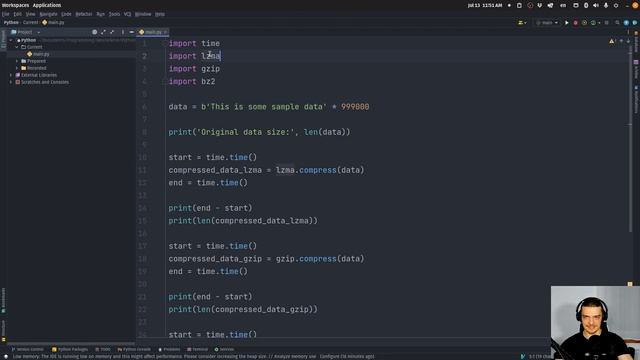The width and height of the screenshot is (640, 360).
Task: Open the Applications menu in top panel
Action: 47,5
